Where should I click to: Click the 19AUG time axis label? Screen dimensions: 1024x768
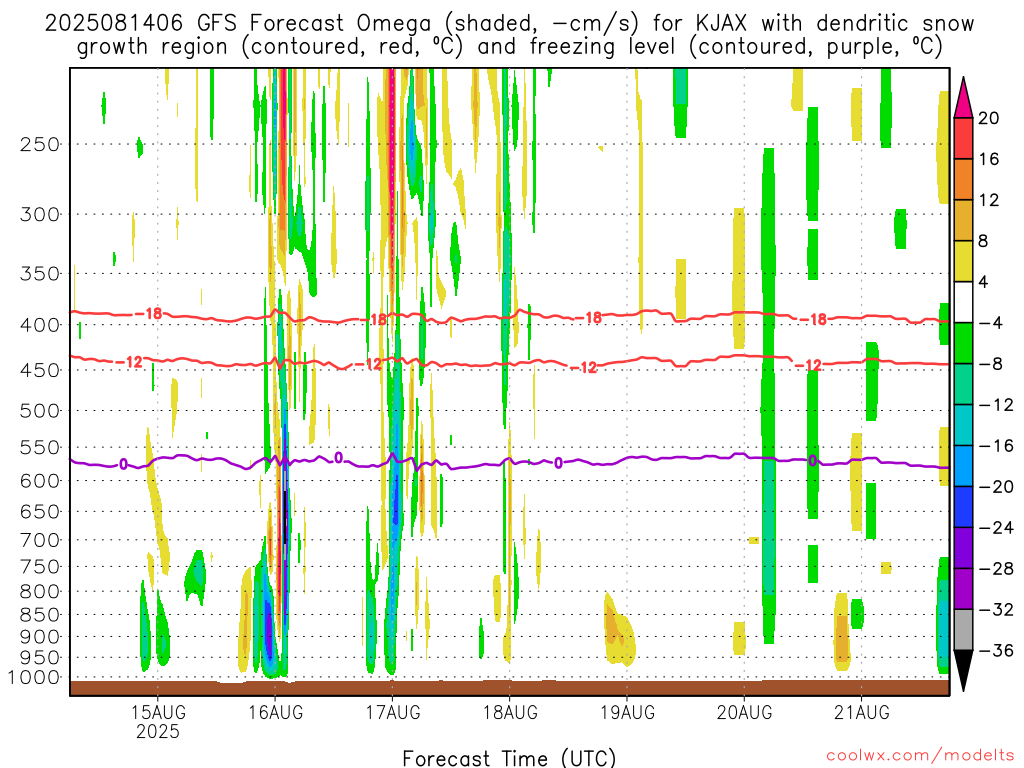click(627, 712)
